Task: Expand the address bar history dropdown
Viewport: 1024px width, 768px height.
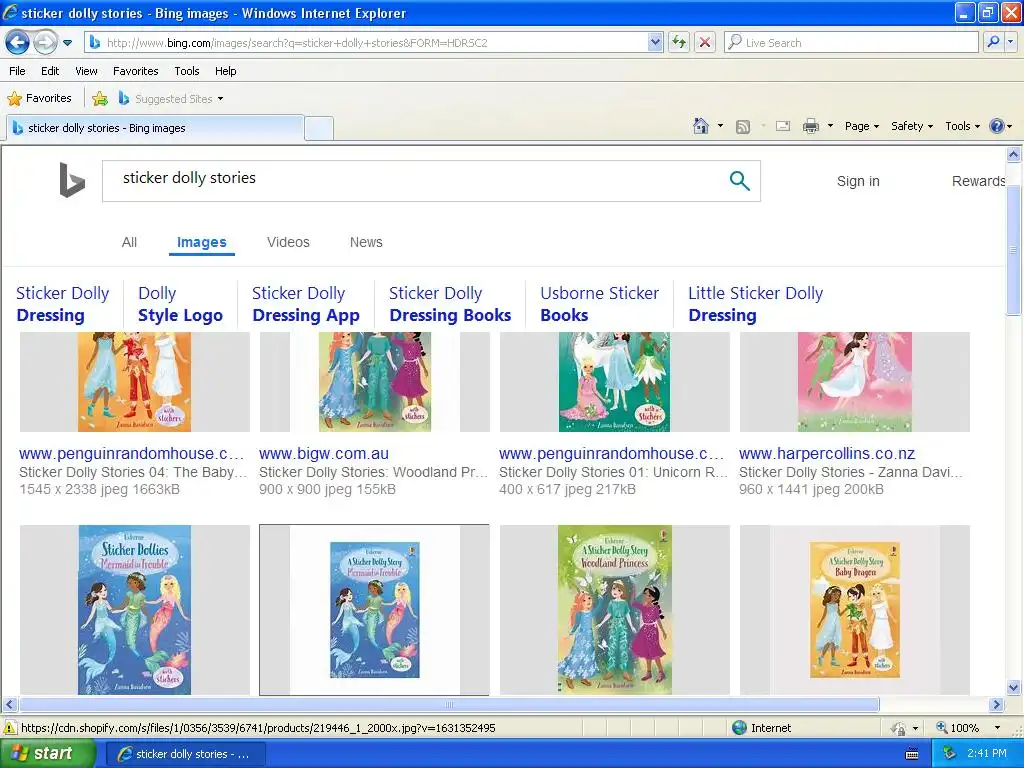Action: click(x=655, y=43)
